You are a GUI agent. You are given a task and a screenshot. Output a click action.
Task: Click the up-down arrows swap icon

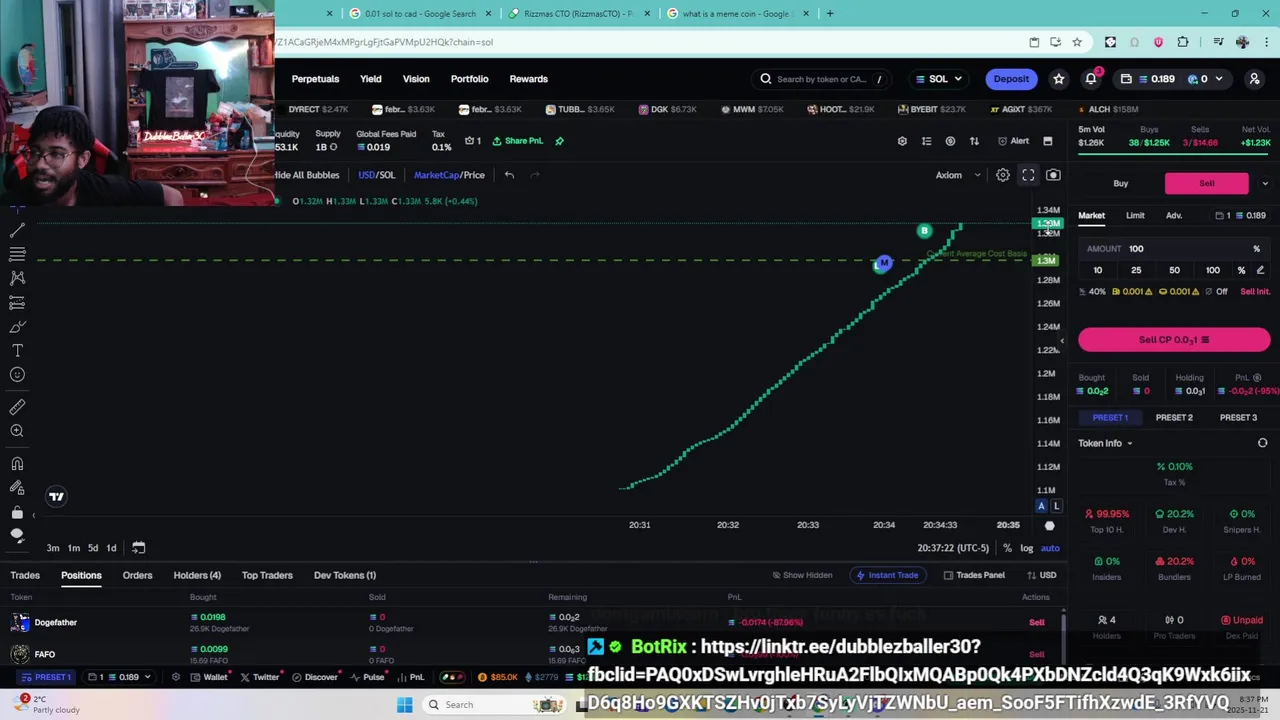974,141
